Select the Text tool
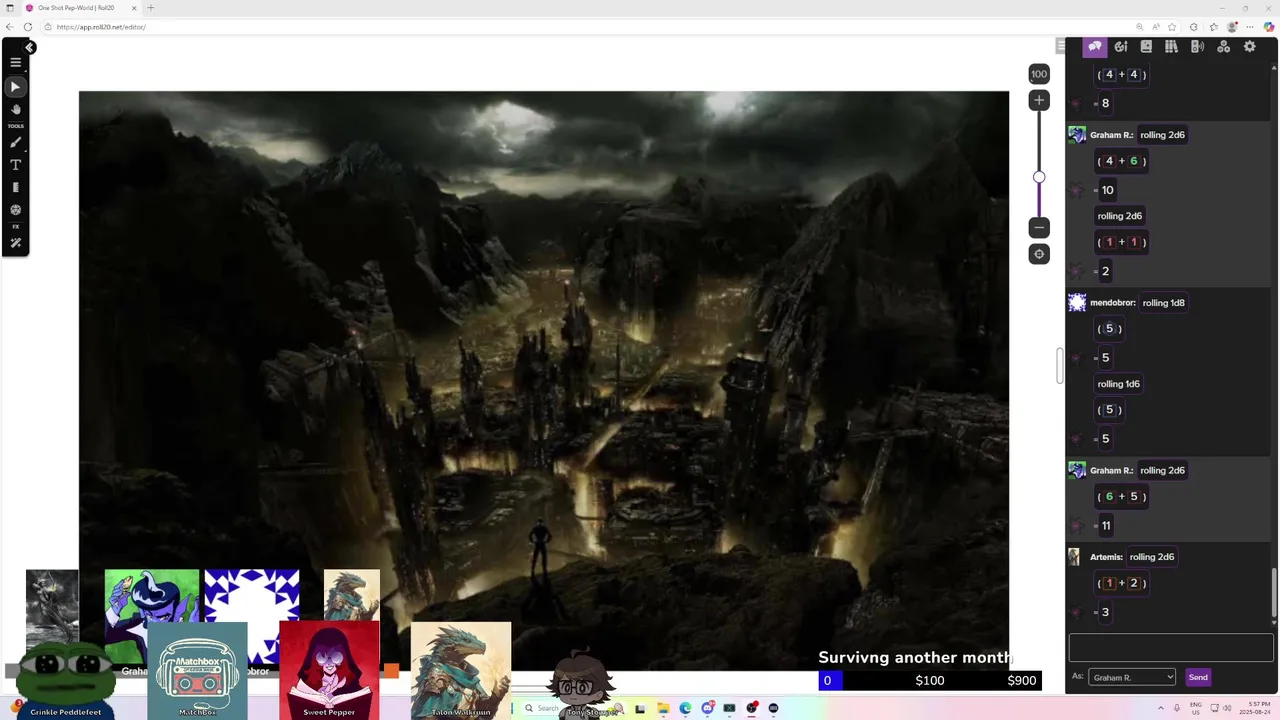Screen dimensions: 1280x720 point(15,165)
